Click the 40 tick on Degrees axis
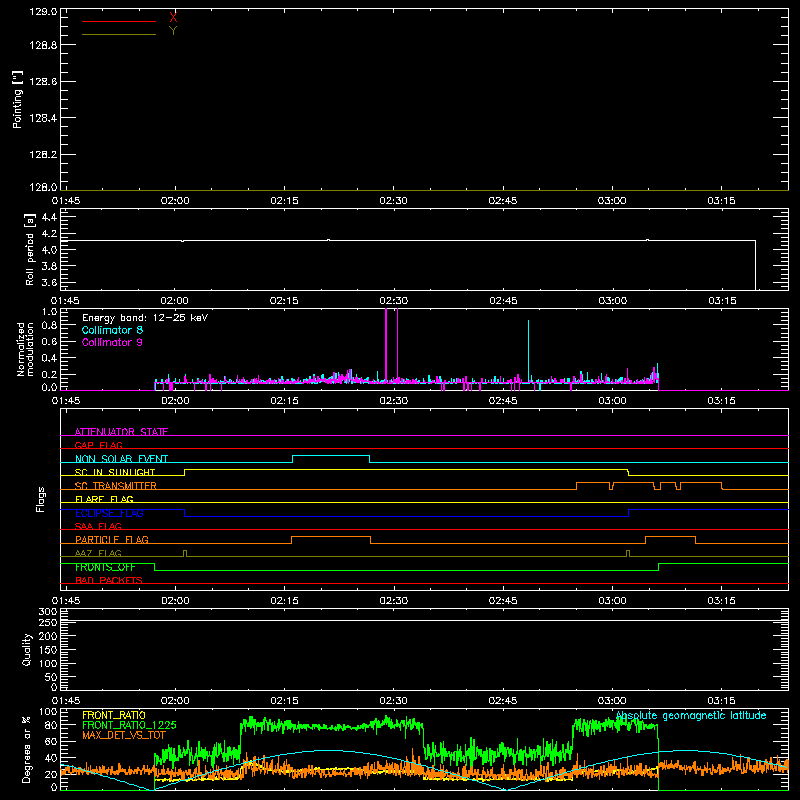The height and width of the screenshot is (800, 800). click(50, 758)
